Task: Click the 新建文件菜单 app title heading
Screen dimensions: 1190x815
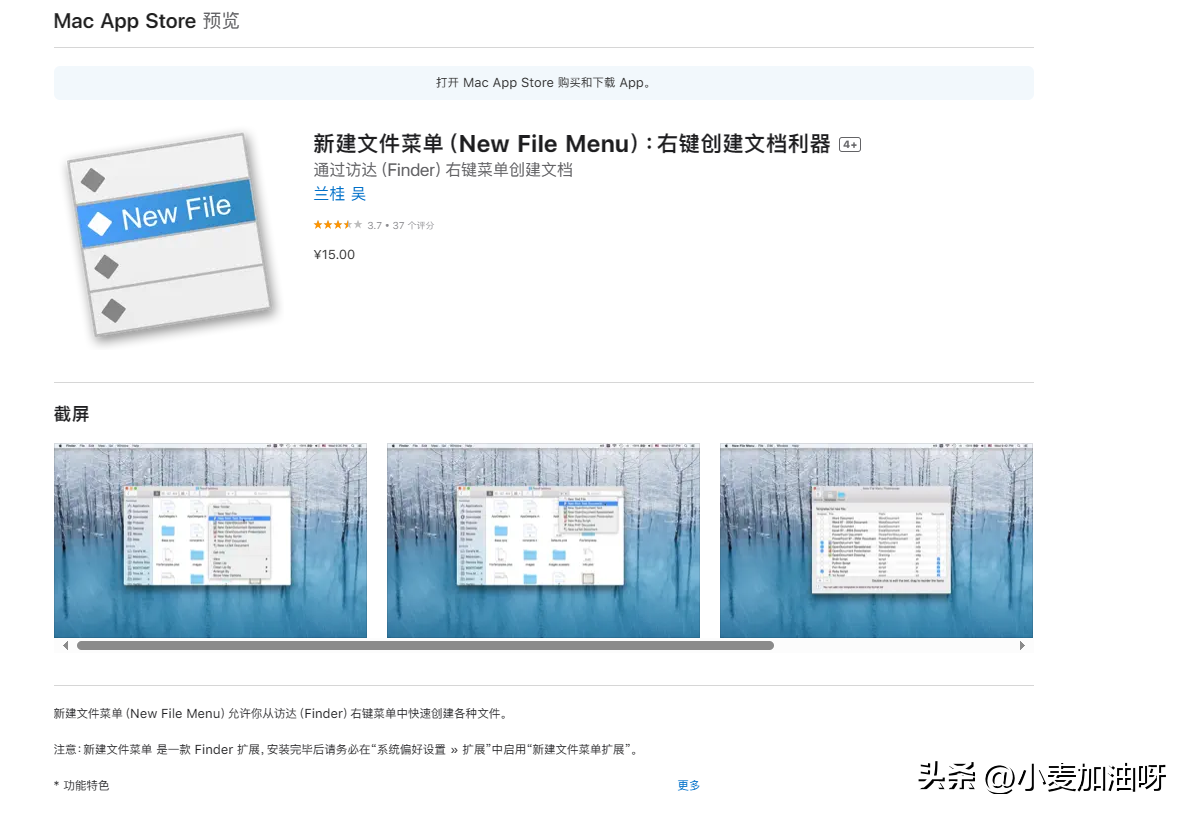Action: coord(572,144)
